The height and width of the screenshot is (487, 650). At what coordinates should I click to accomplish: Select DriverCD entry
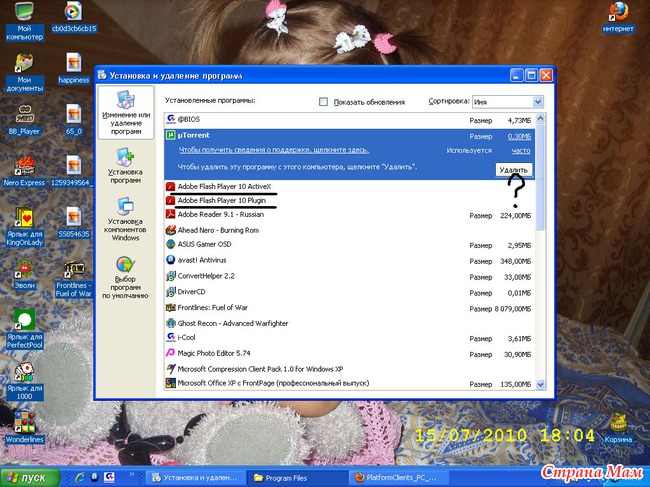coord(349,292)
